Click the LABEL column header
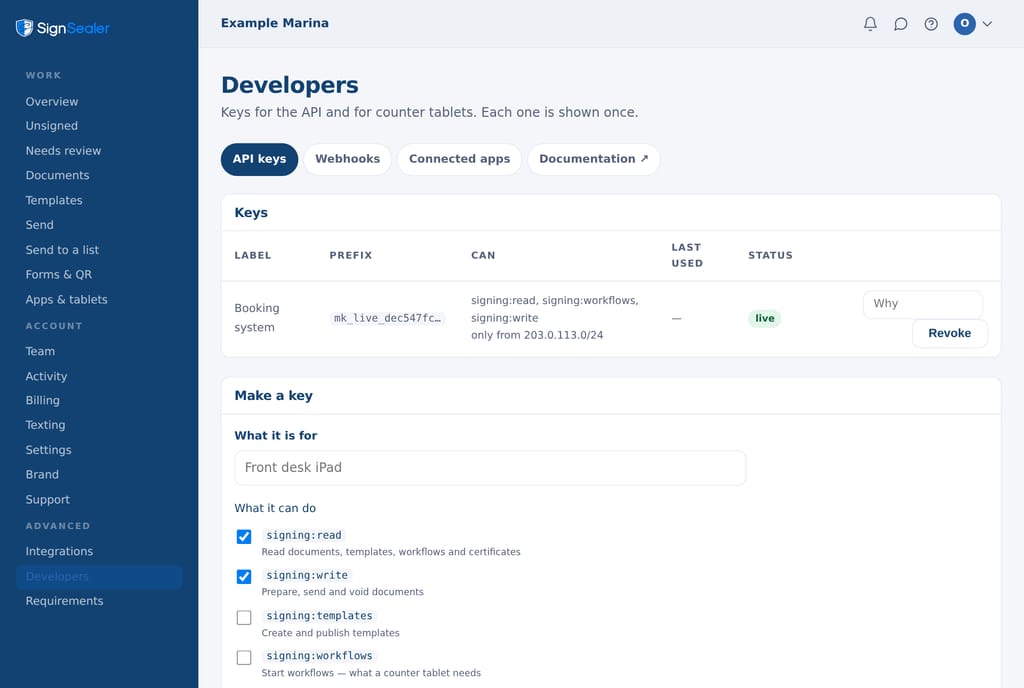1024x688 pixels. coord(253,256)
